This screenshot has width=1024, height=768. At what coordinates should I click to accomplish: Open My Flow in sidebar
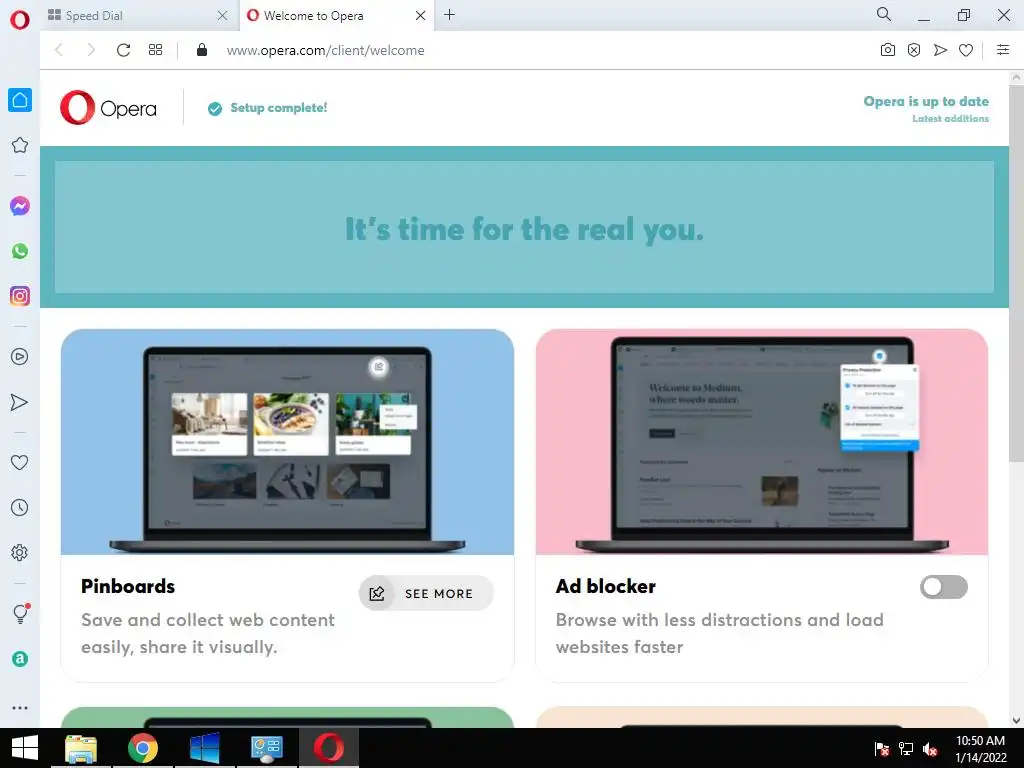pos(20,402)
